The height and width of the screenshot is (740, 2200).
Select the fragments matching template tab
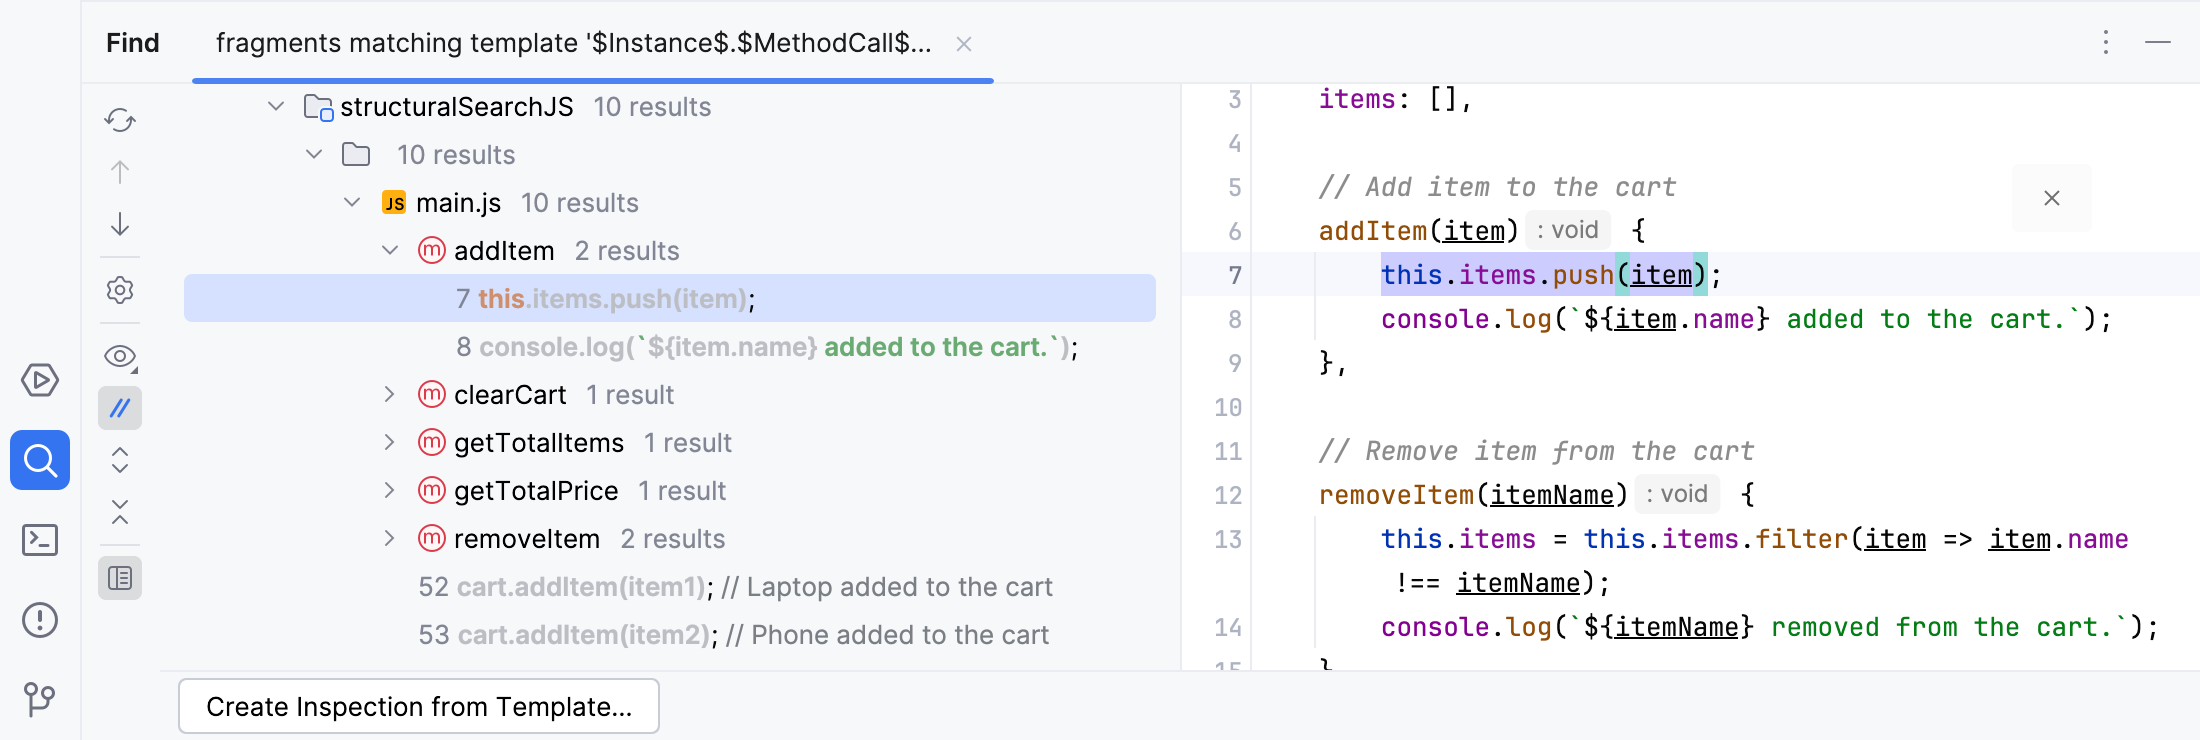573,43
